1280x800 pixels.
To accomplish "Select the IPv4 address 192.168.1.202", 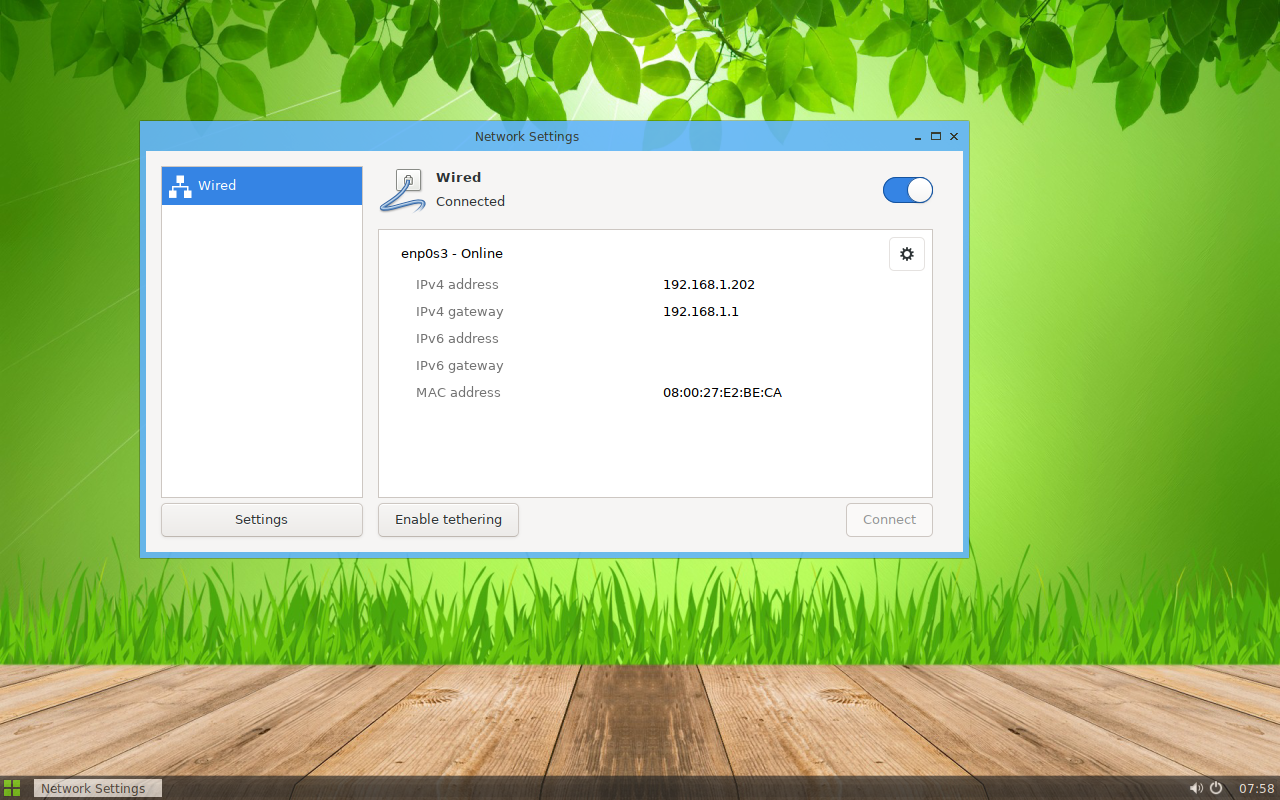I will coord(709,284).
